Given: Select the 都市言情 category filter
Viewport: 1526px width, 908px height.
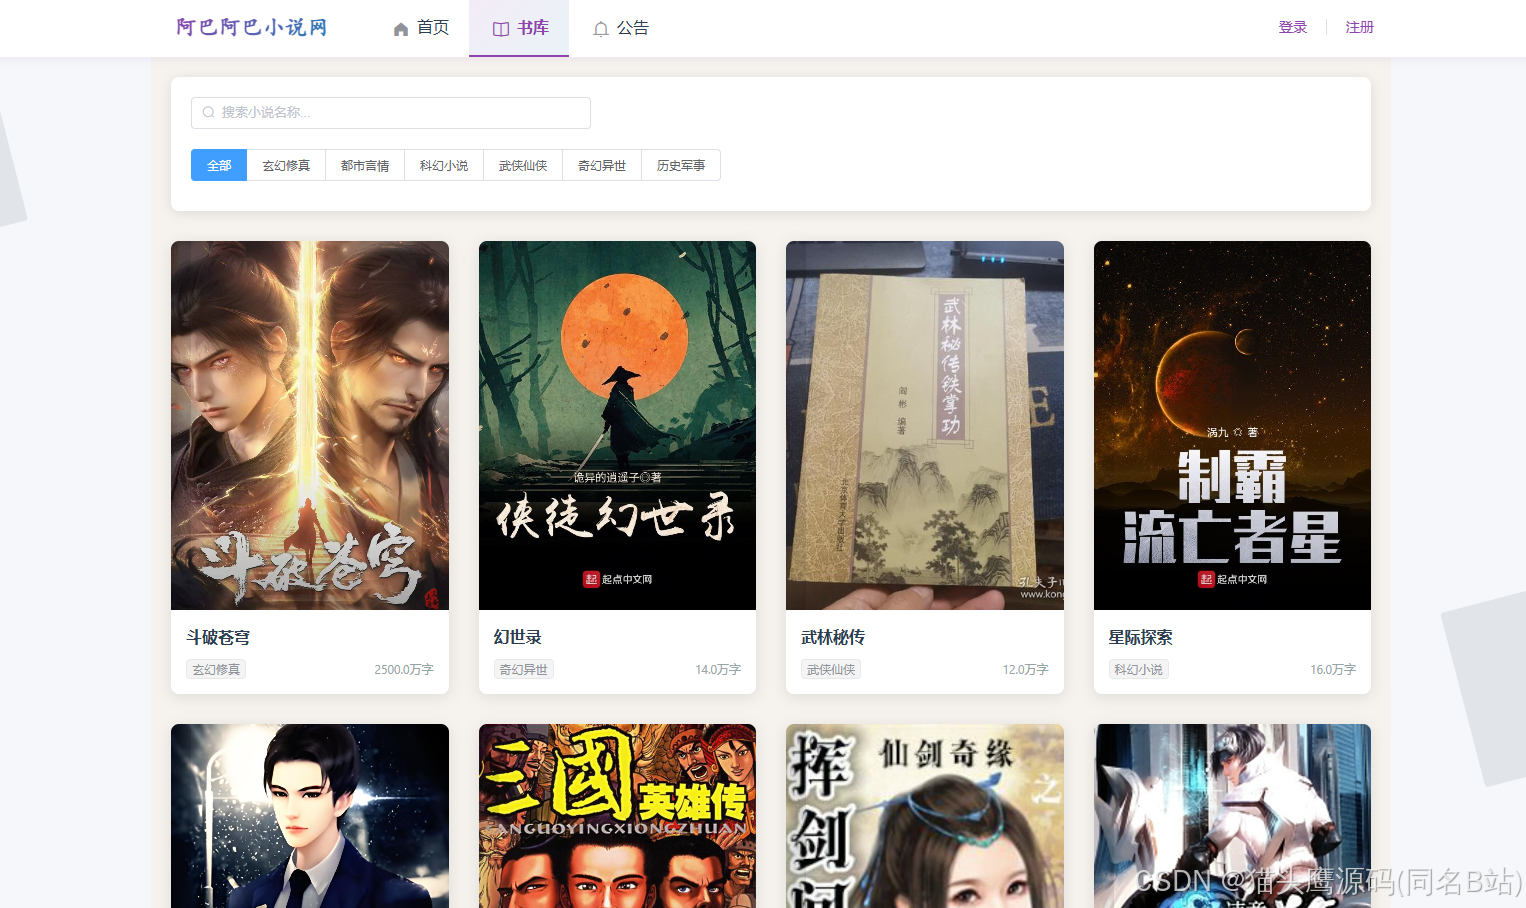Looking at the screenshot, I should click(365, 165).
